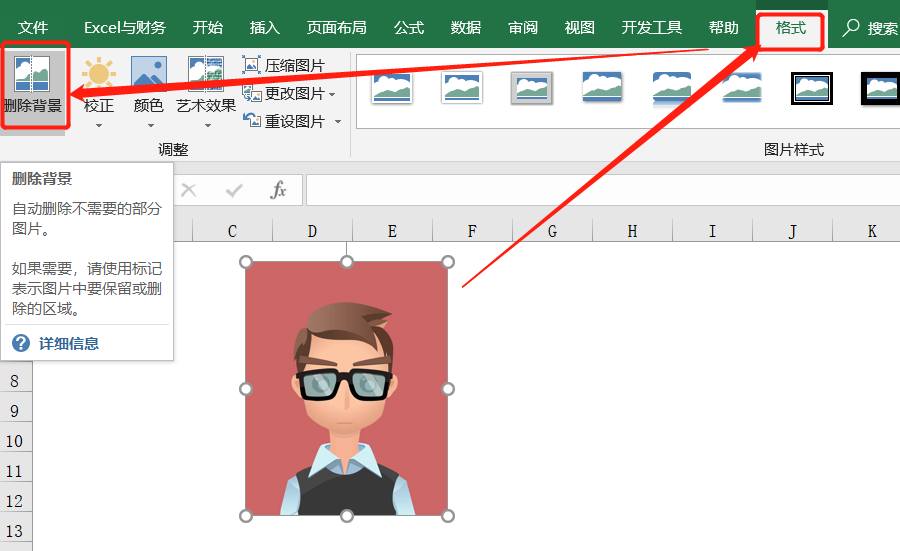
Task: Click the formula bar cancel X icon
Action: point(189,190)
